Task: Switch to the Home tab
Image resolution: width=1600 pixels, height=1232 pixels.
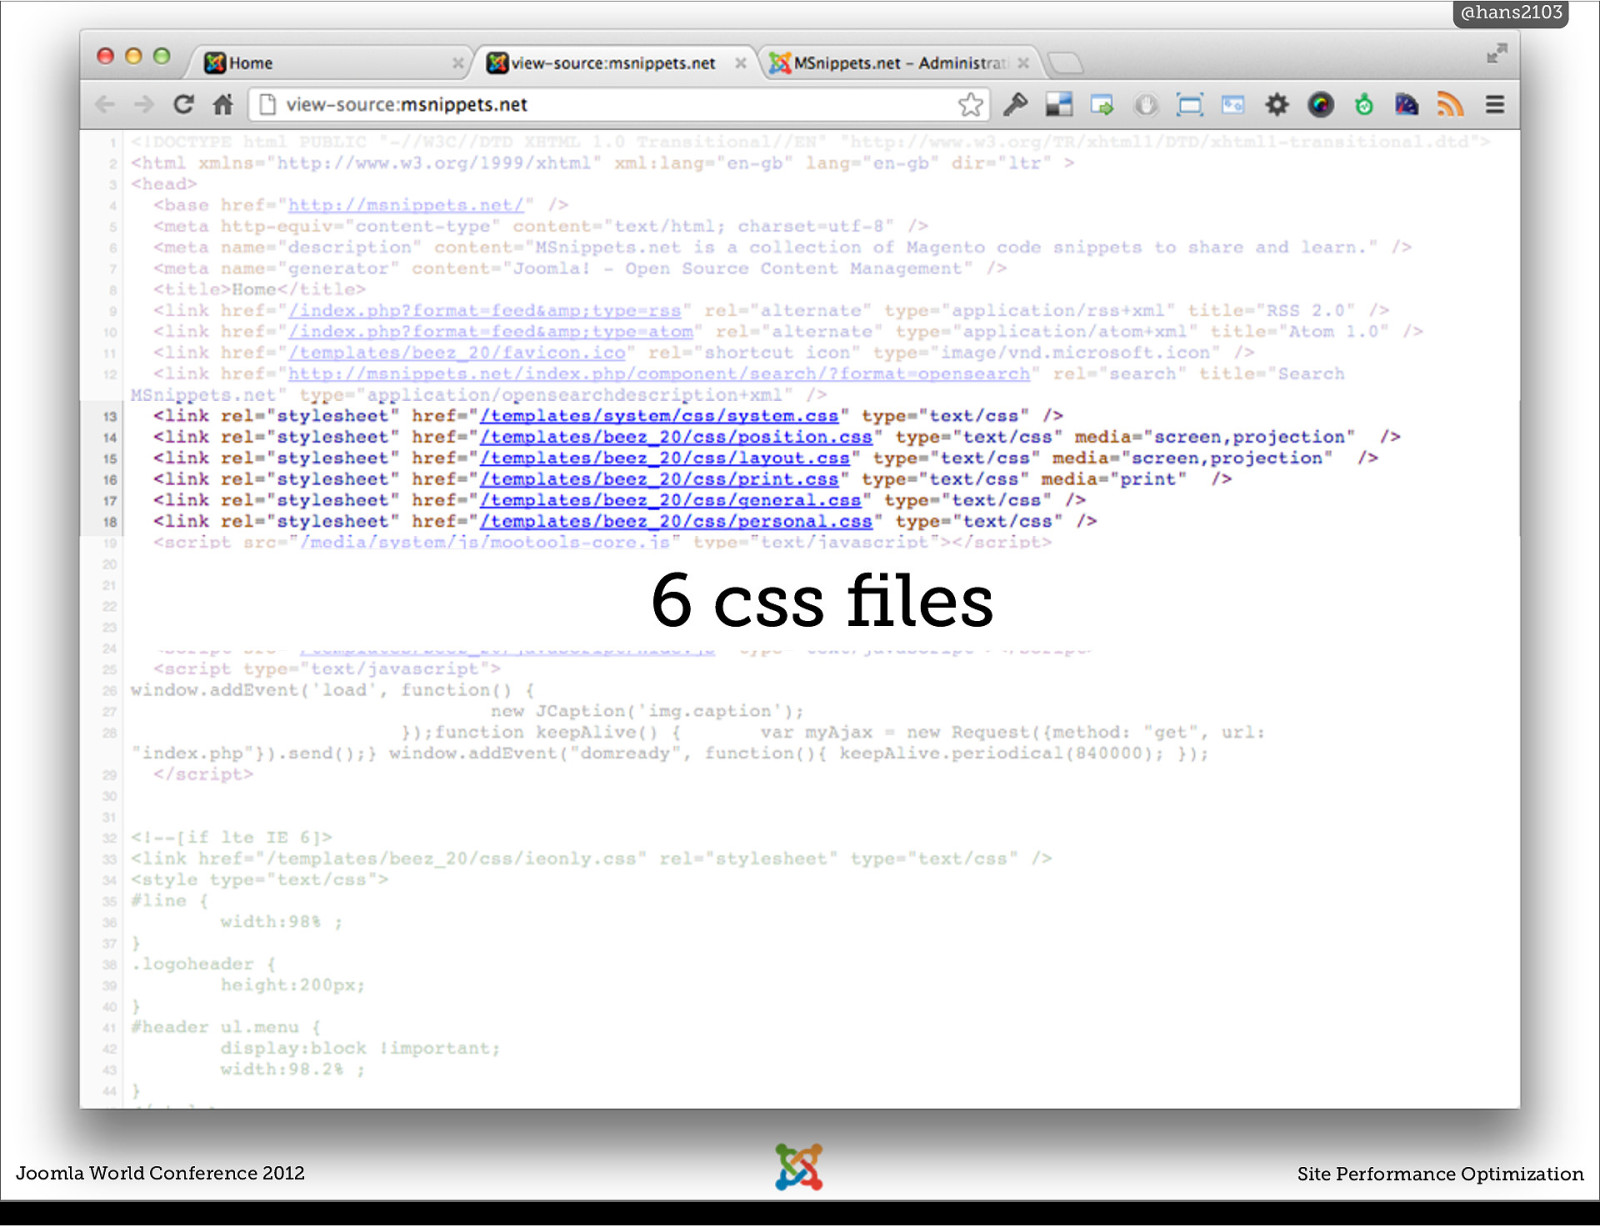Action: tap(330, 63)
